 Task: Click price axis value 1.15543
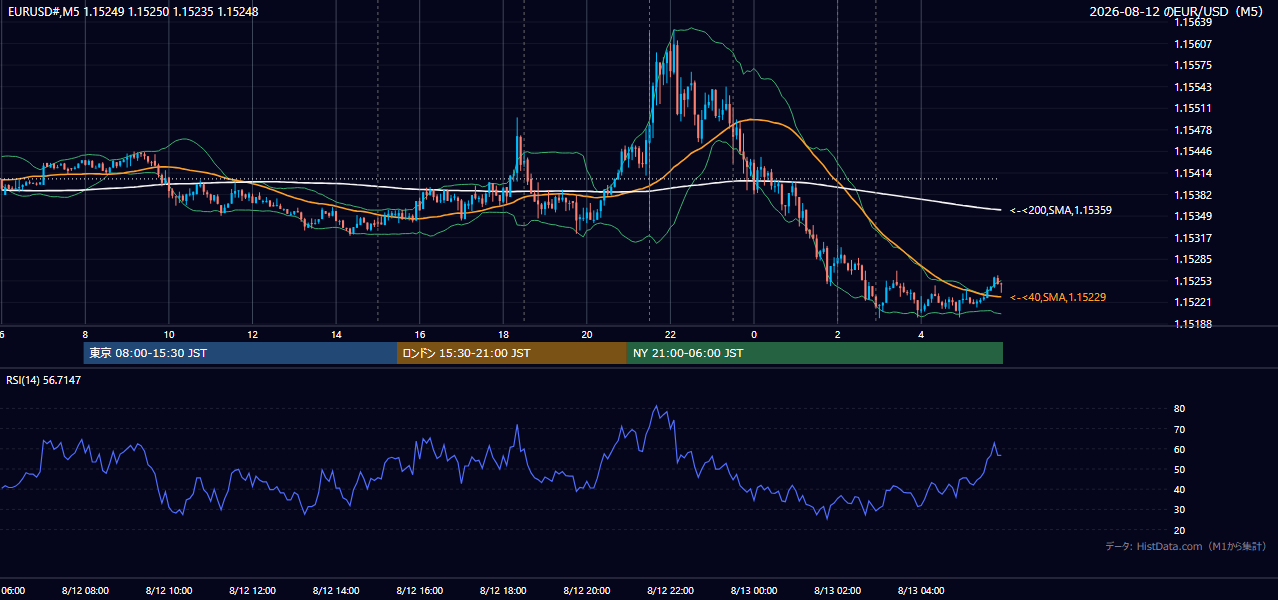pos(1194,87)
